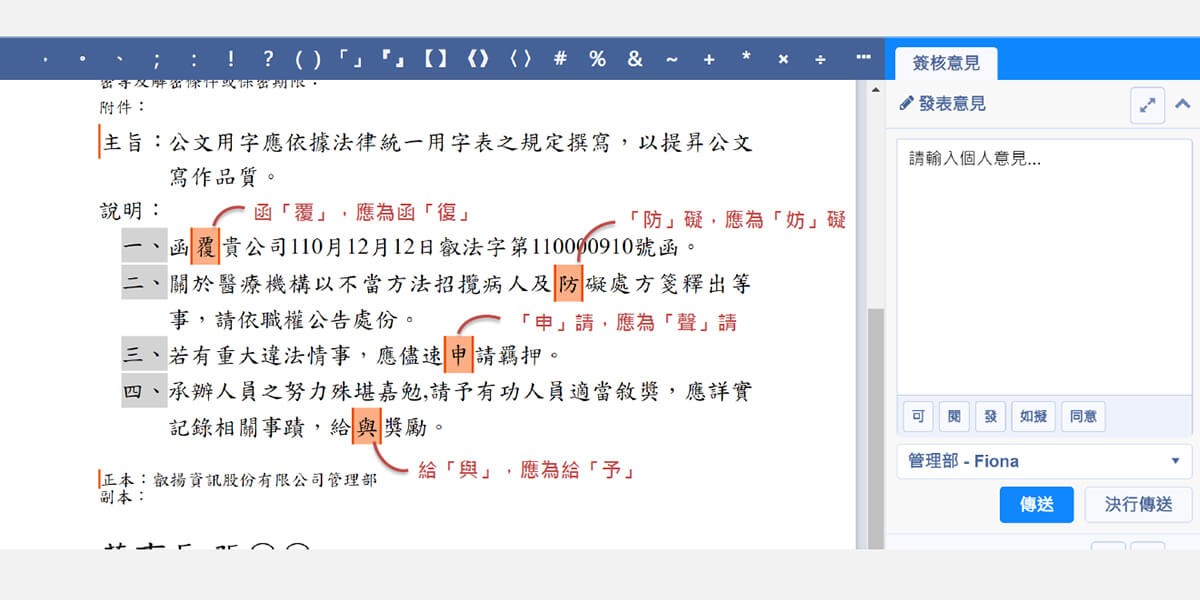Collapse 發表意見 section using the chevron
This screenshot has width=1200, height=600.
pyautogui.click(x=1183, y=104)
